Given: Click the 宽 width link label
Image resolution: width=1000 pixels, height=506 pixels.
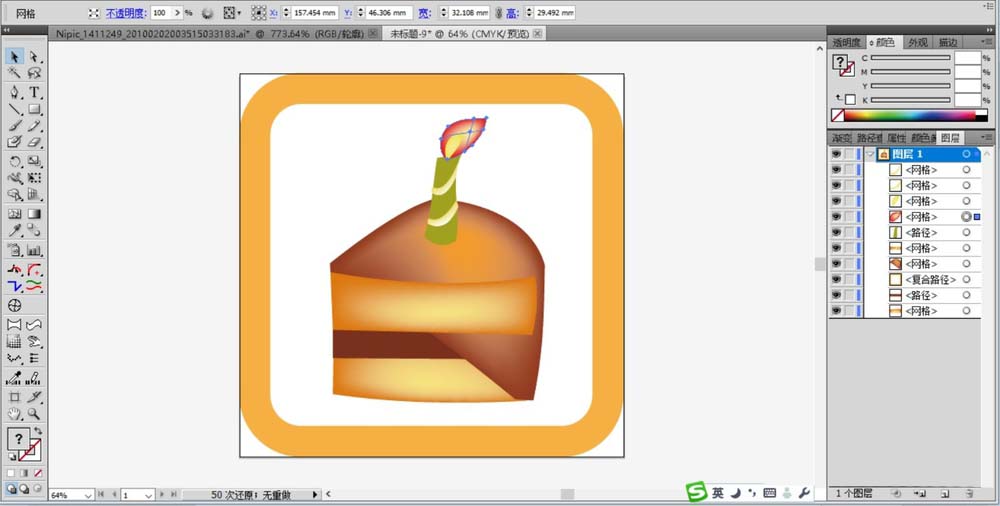Looking at the screenshot, I should (x=424, y=14).
